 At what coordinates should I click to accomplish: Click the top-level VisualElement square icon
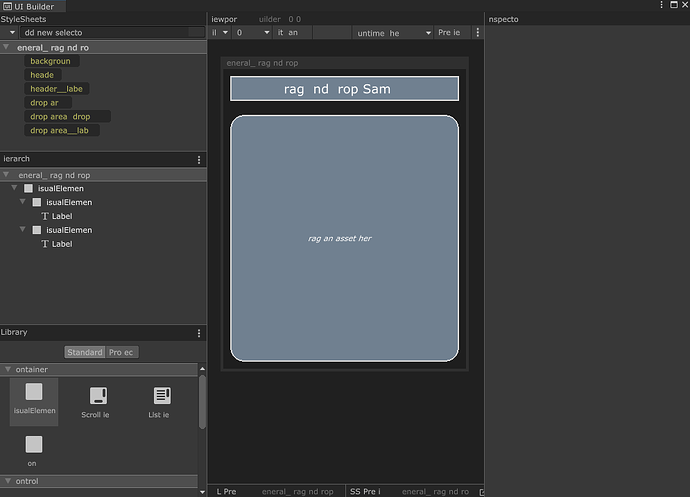tap(28, 188)
